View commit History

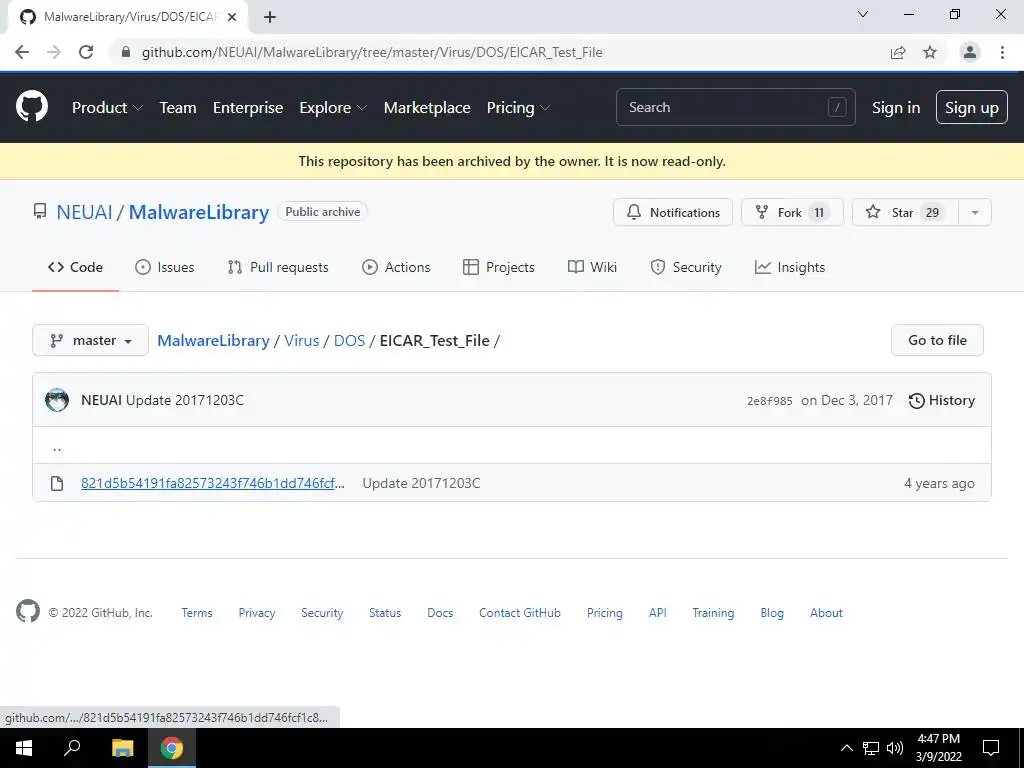pyautogui.click(x=942, y=400)
